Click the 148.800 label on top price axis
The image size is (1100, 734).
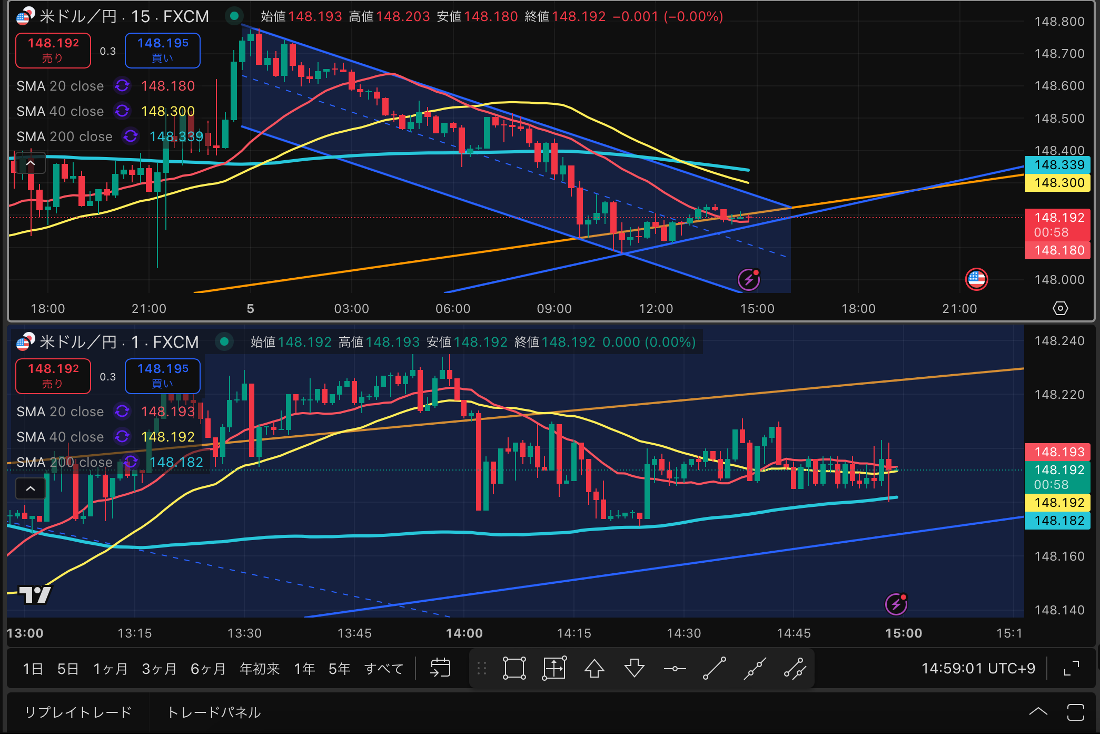coord(1059,21)
